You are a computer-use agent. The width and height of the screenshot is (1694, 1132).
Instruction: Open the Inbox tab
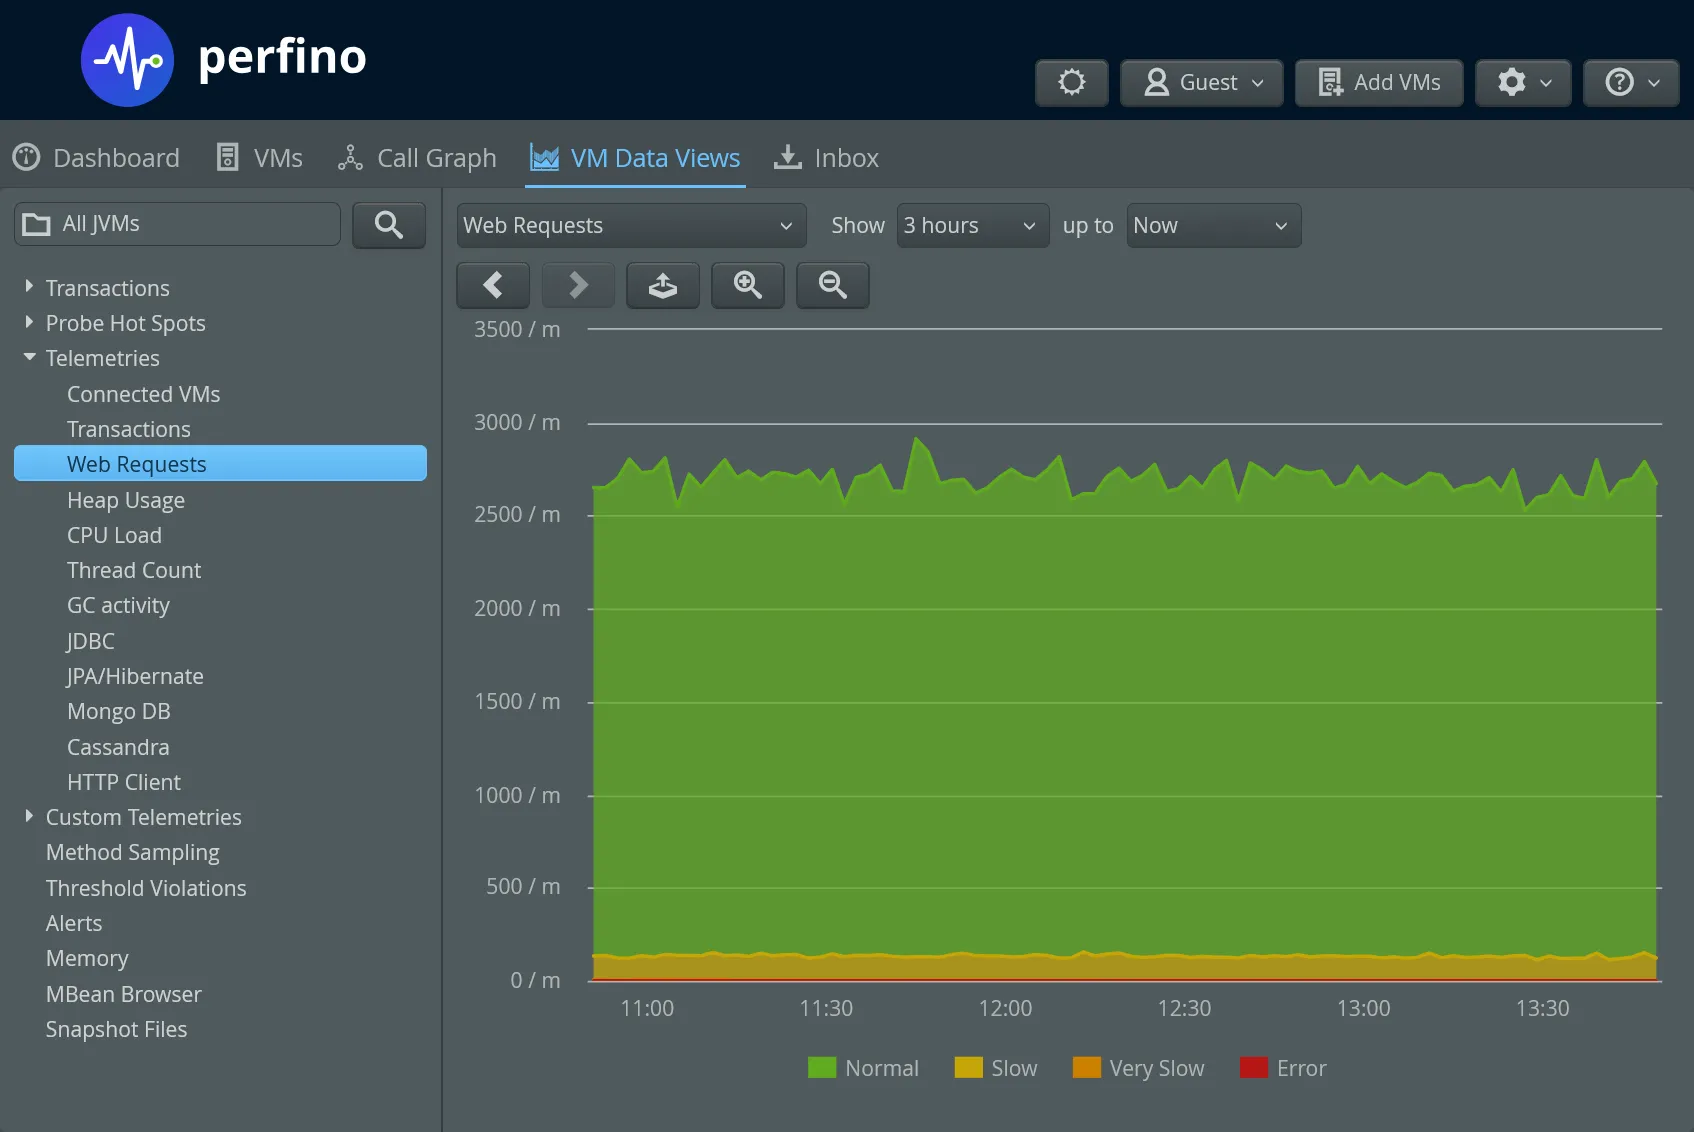click(825, 157)
